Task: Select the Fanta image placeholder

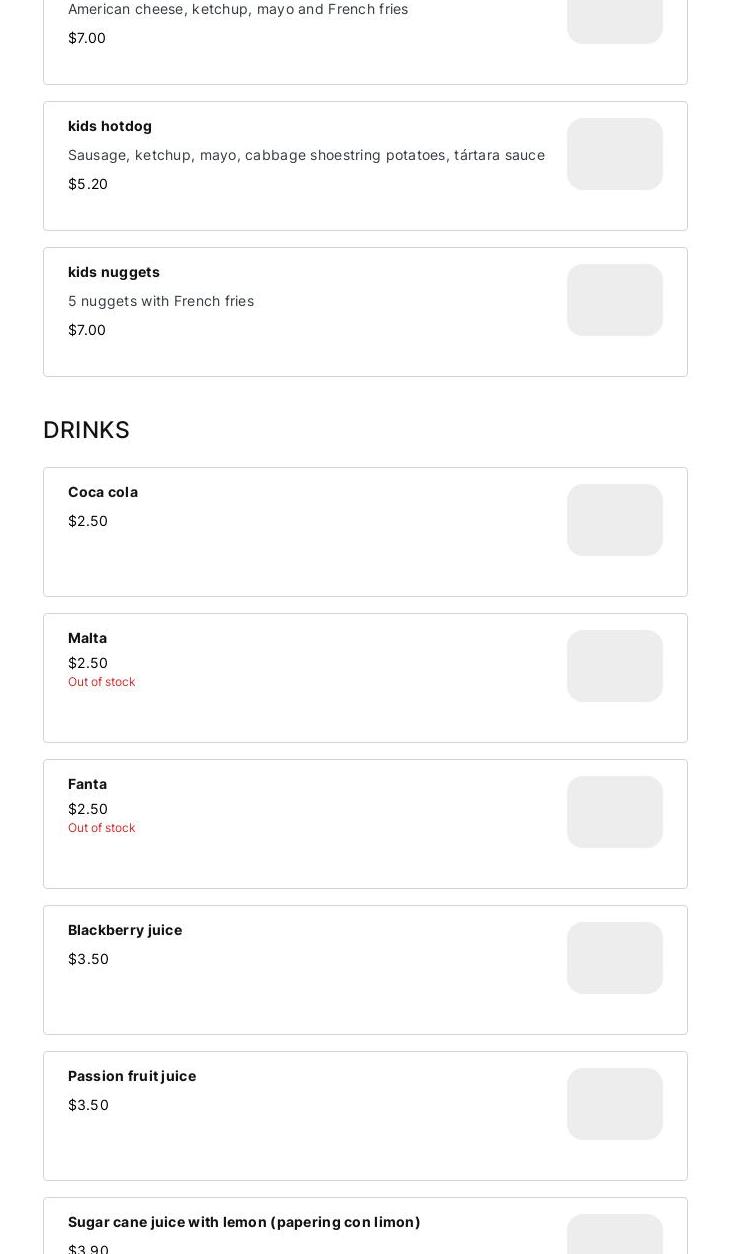Action: click(x=614, y=812)
